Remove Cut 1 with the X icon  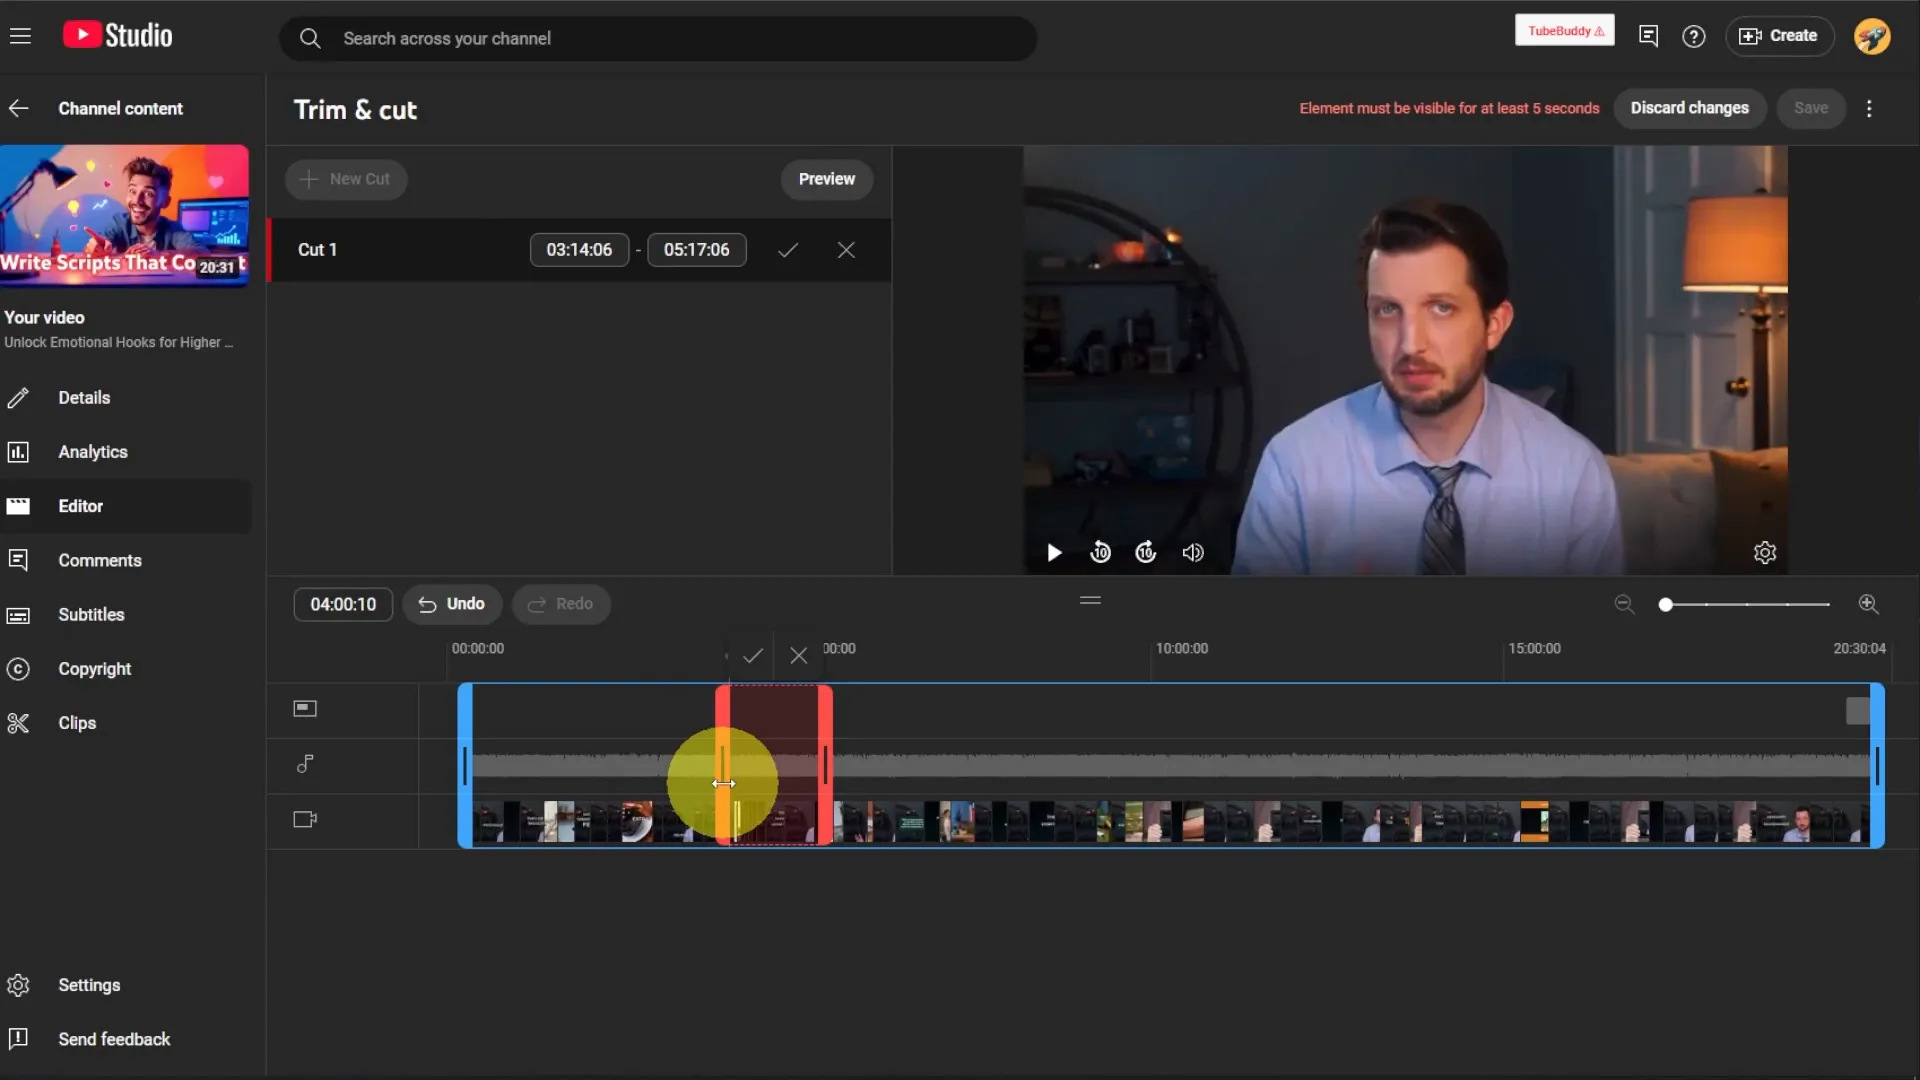[846, 250]
